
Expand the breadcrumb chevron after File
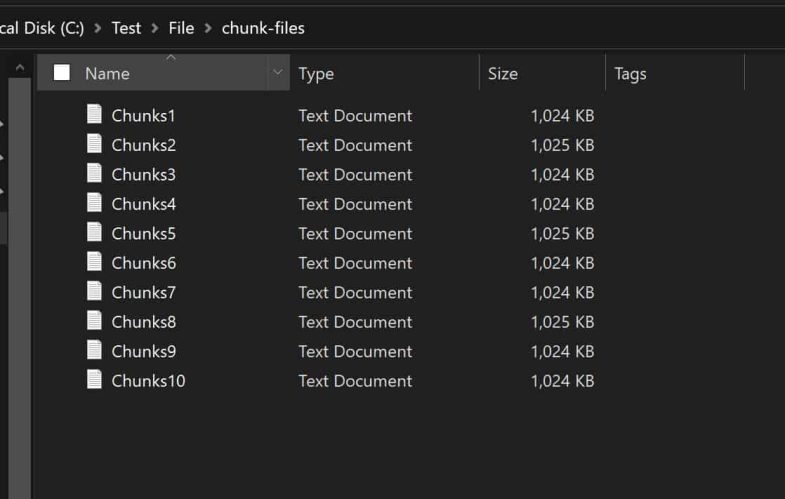point(208,28)
